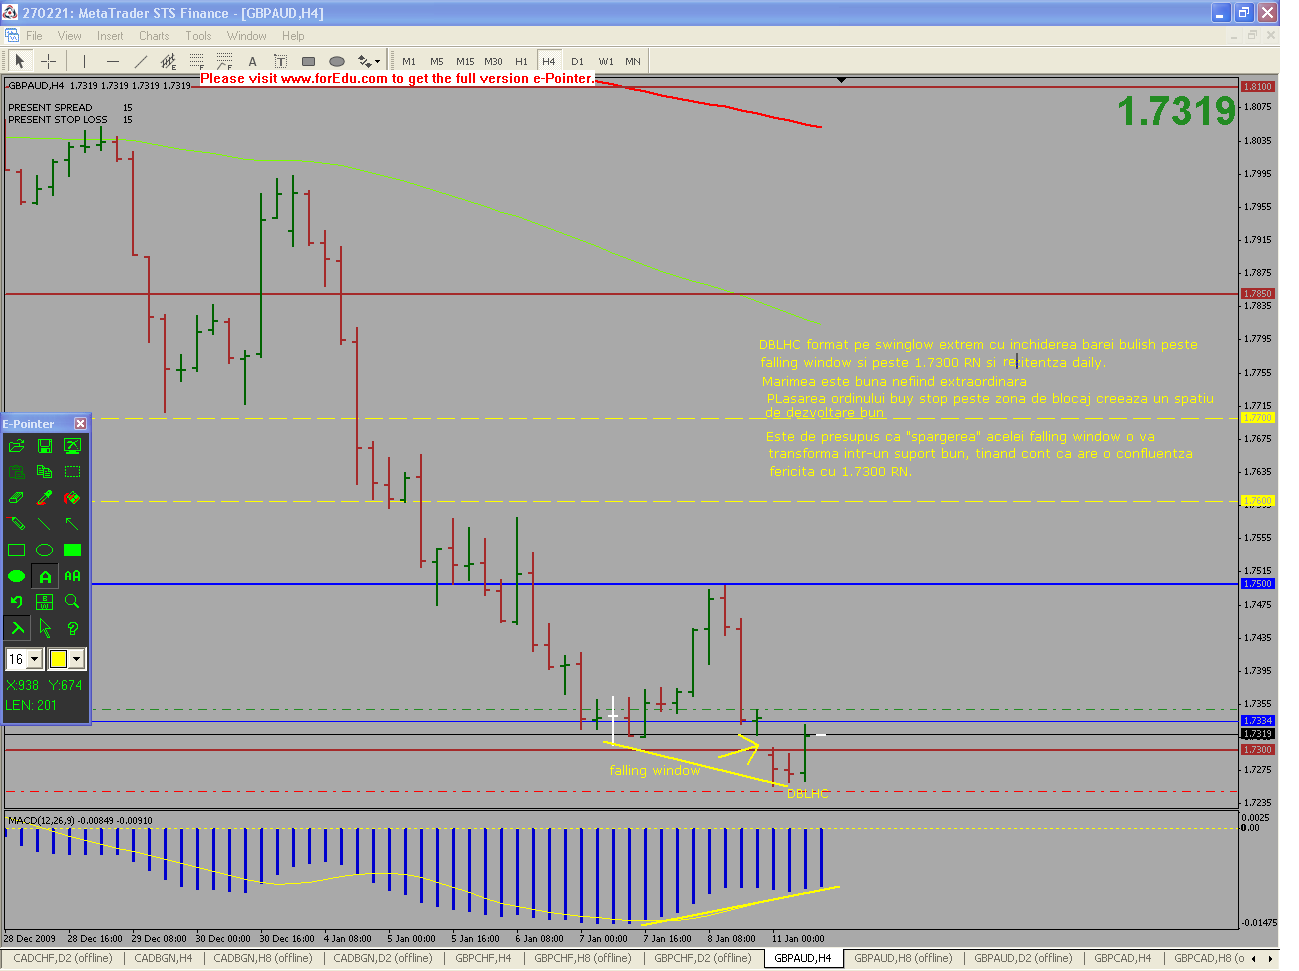Toggle the D1 timeframe button
1299x971 pixels.
pos(577,61)
